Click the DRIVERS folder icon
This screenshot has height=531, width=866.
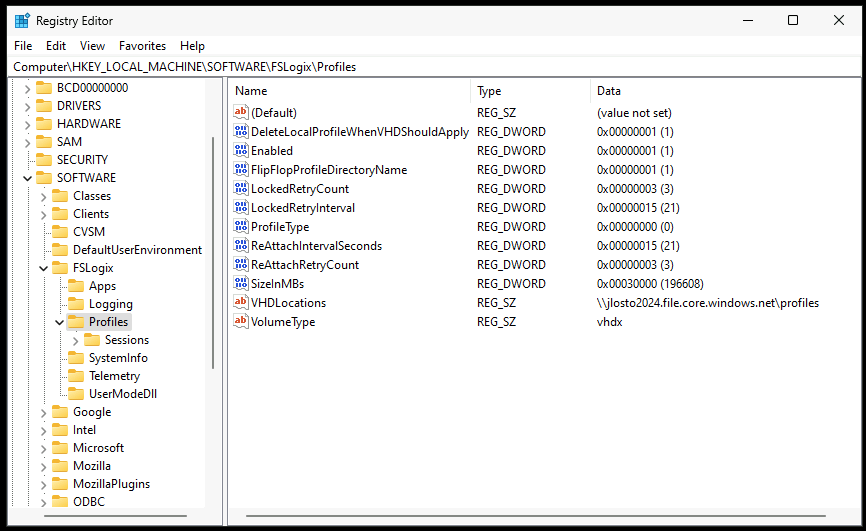point(44,106)
